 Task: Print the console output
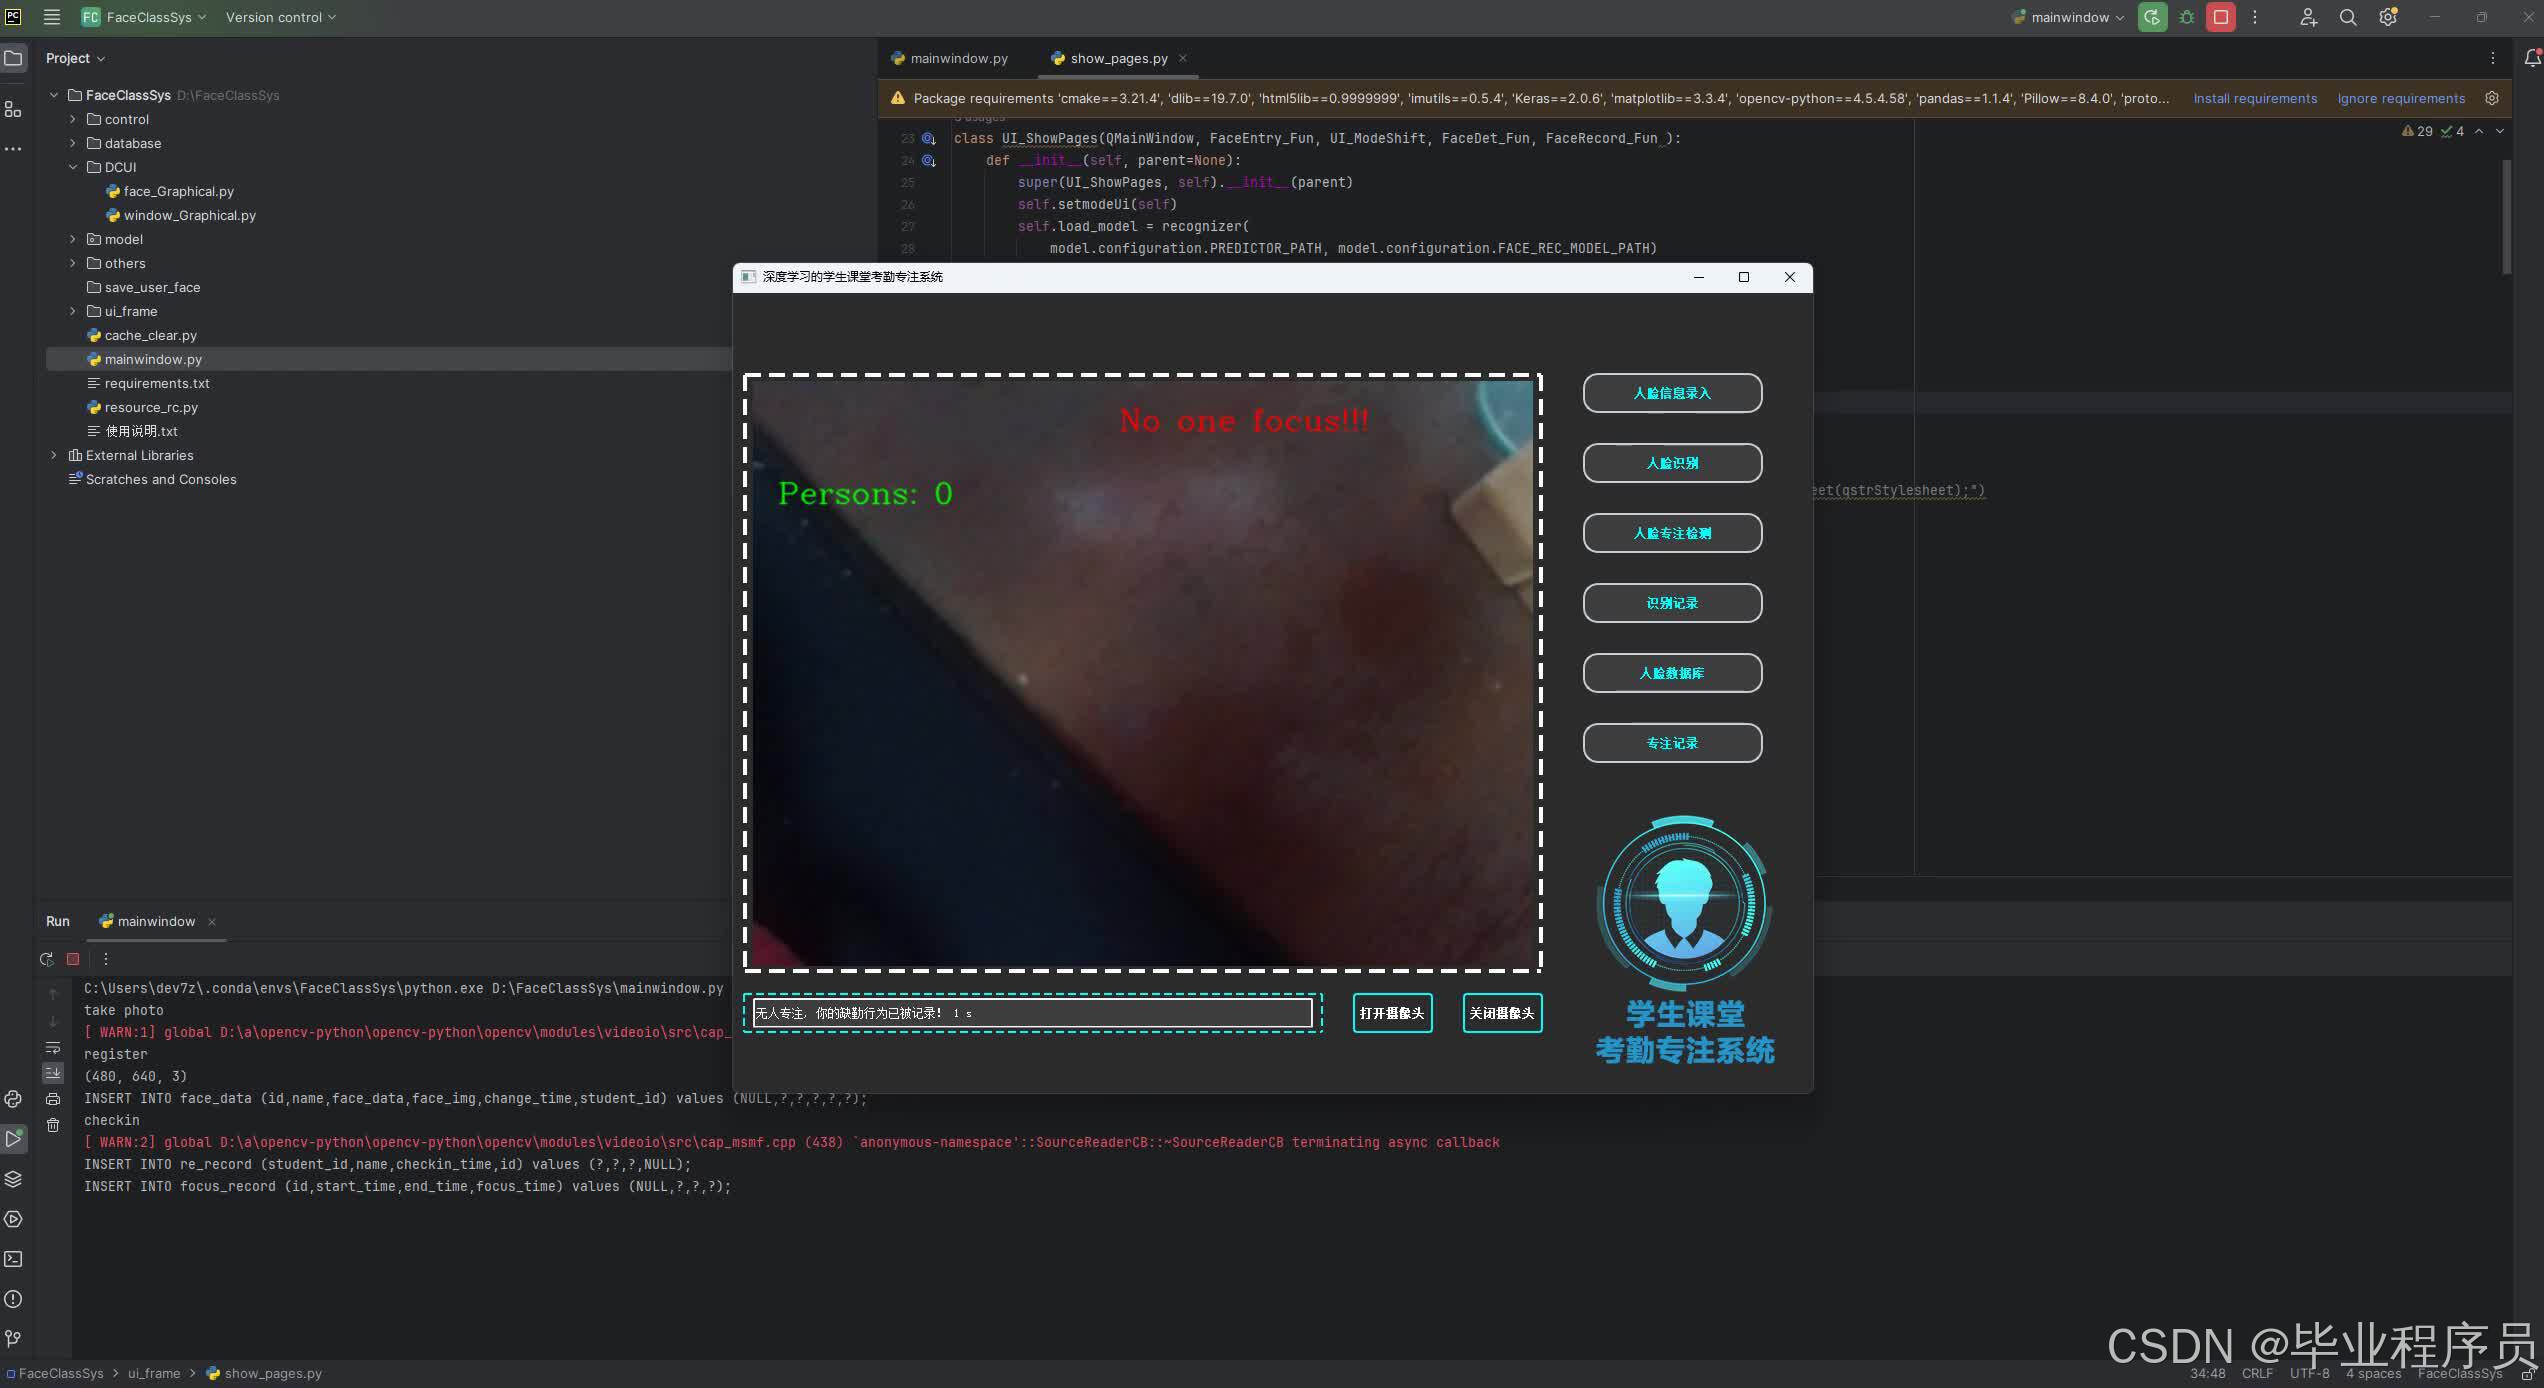click(x=53, y=1099)
